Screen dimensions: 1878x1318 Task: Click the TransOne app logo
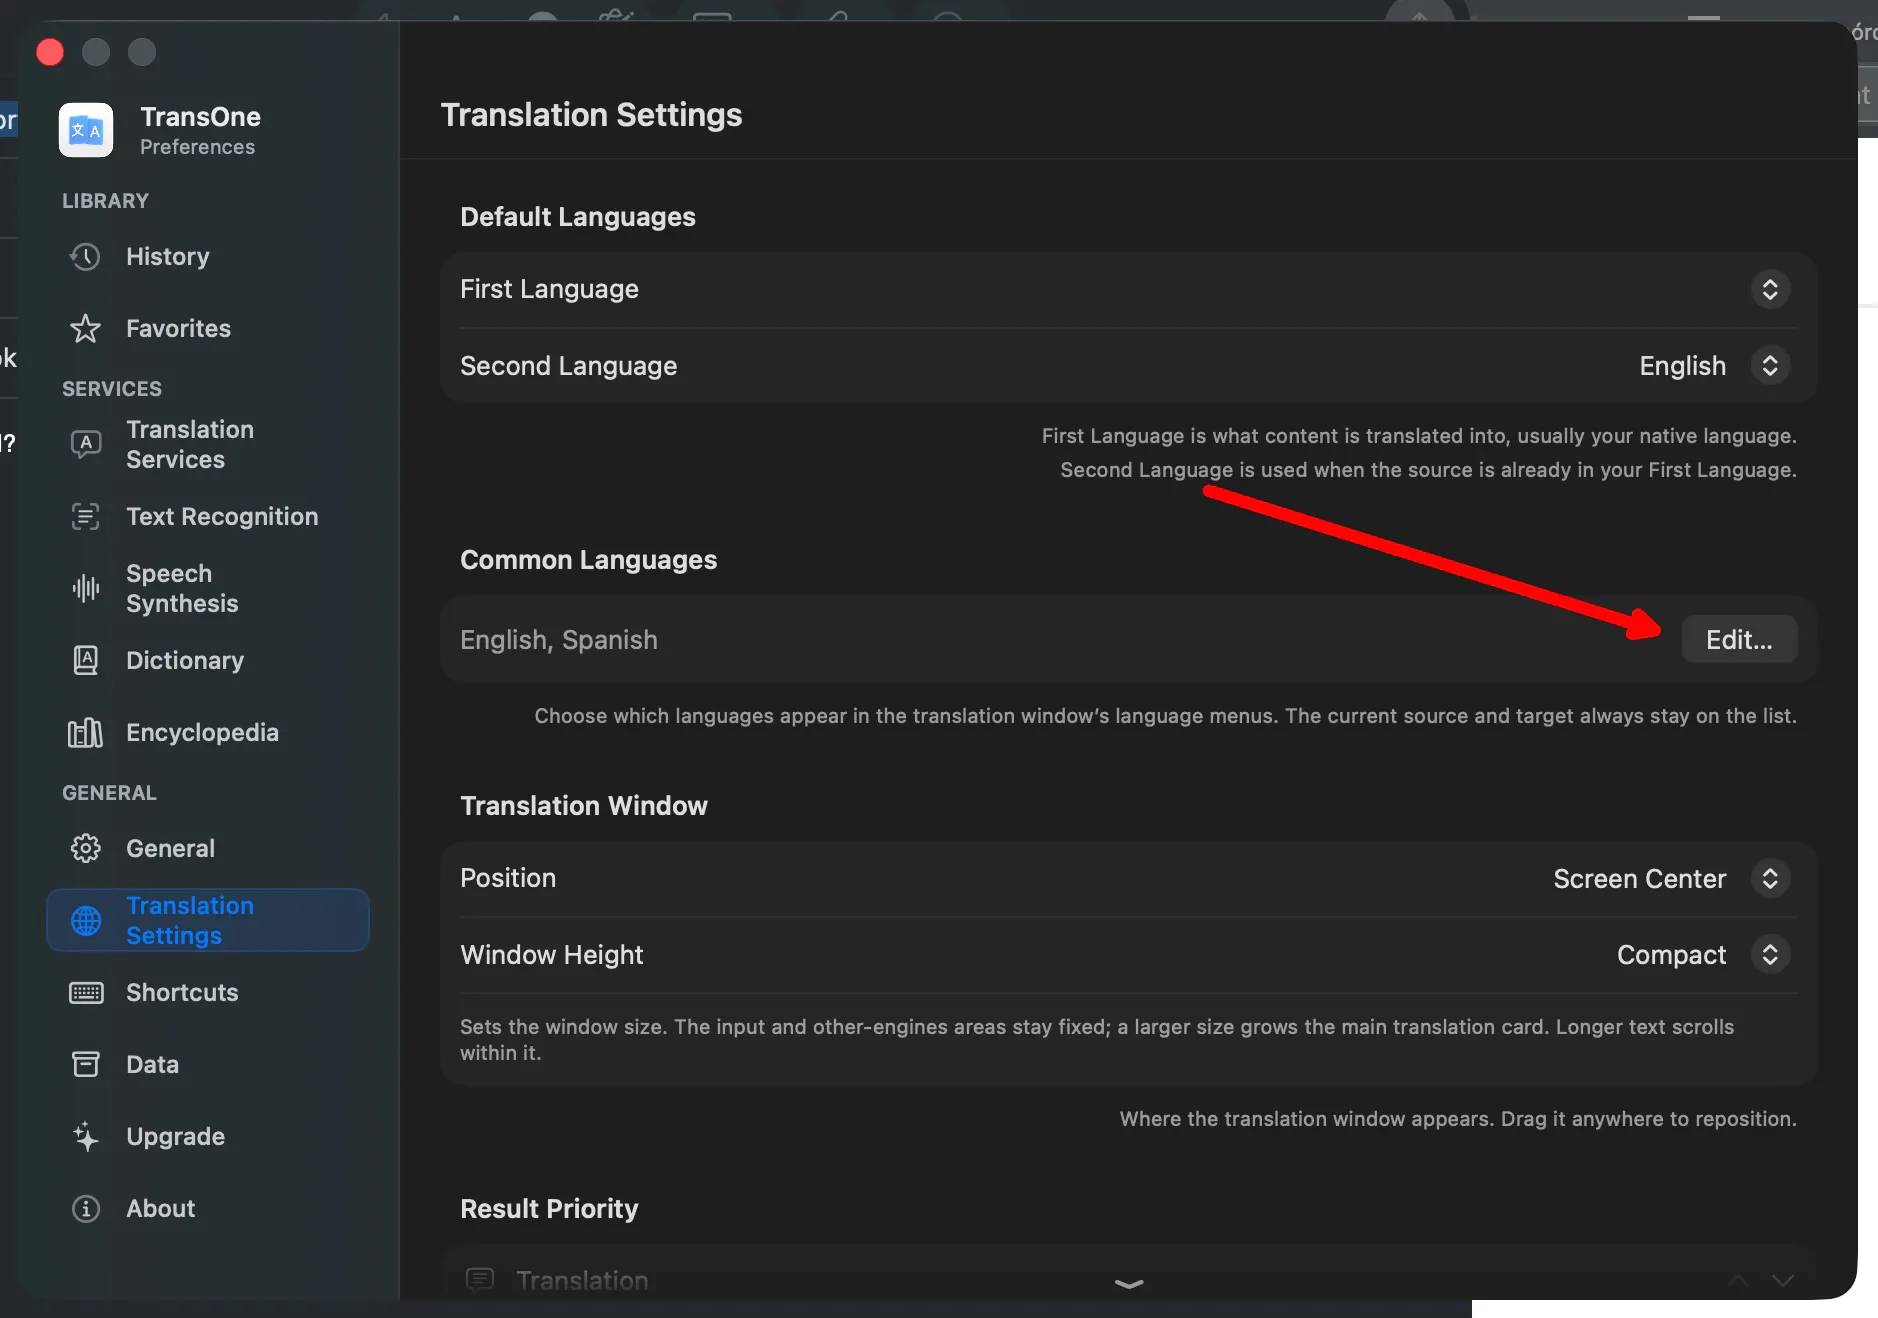[x=86, y=130]
